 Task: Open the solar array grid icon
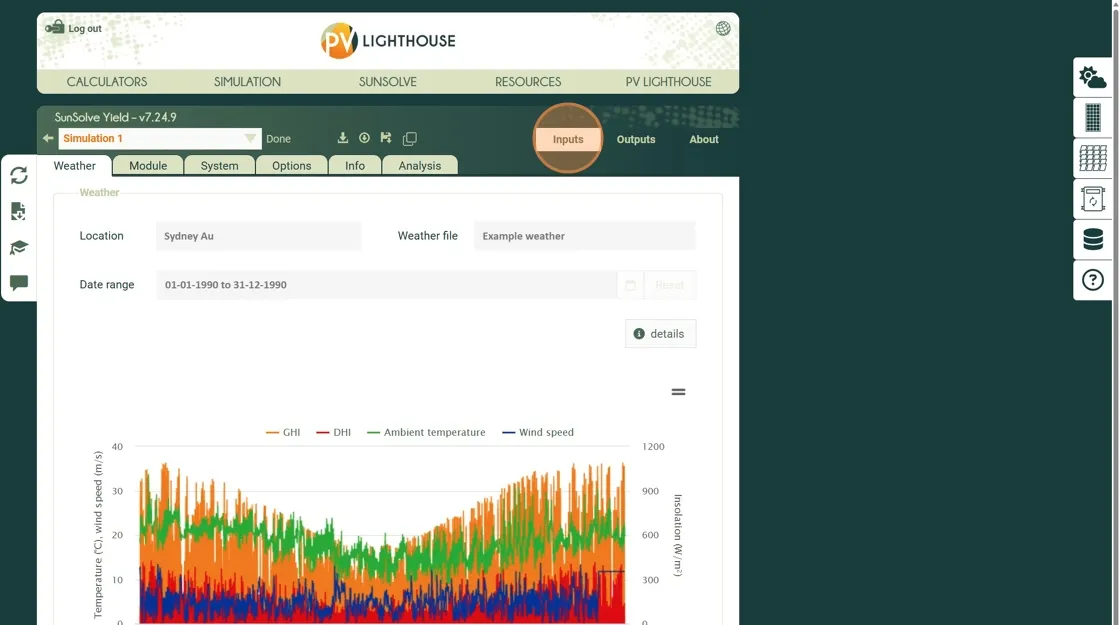[1092, 158]
